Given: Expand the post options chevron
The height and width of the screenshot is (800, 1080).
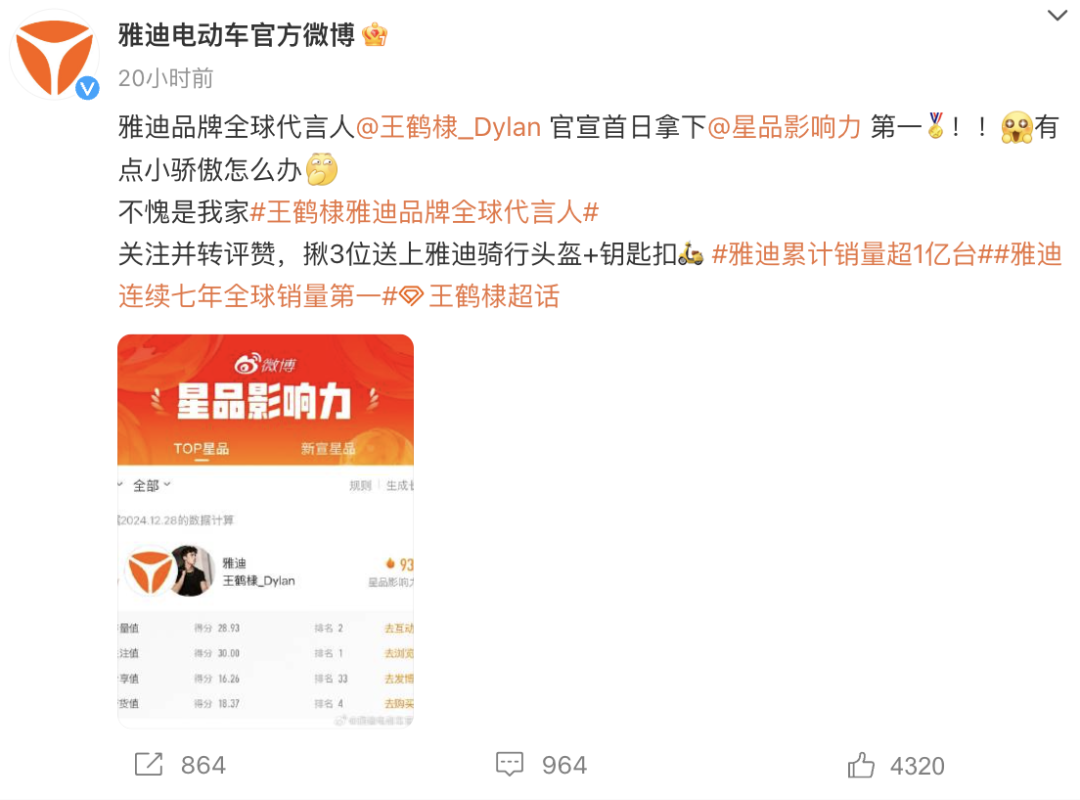Looking at the screenshot, I should [1057, 15].
